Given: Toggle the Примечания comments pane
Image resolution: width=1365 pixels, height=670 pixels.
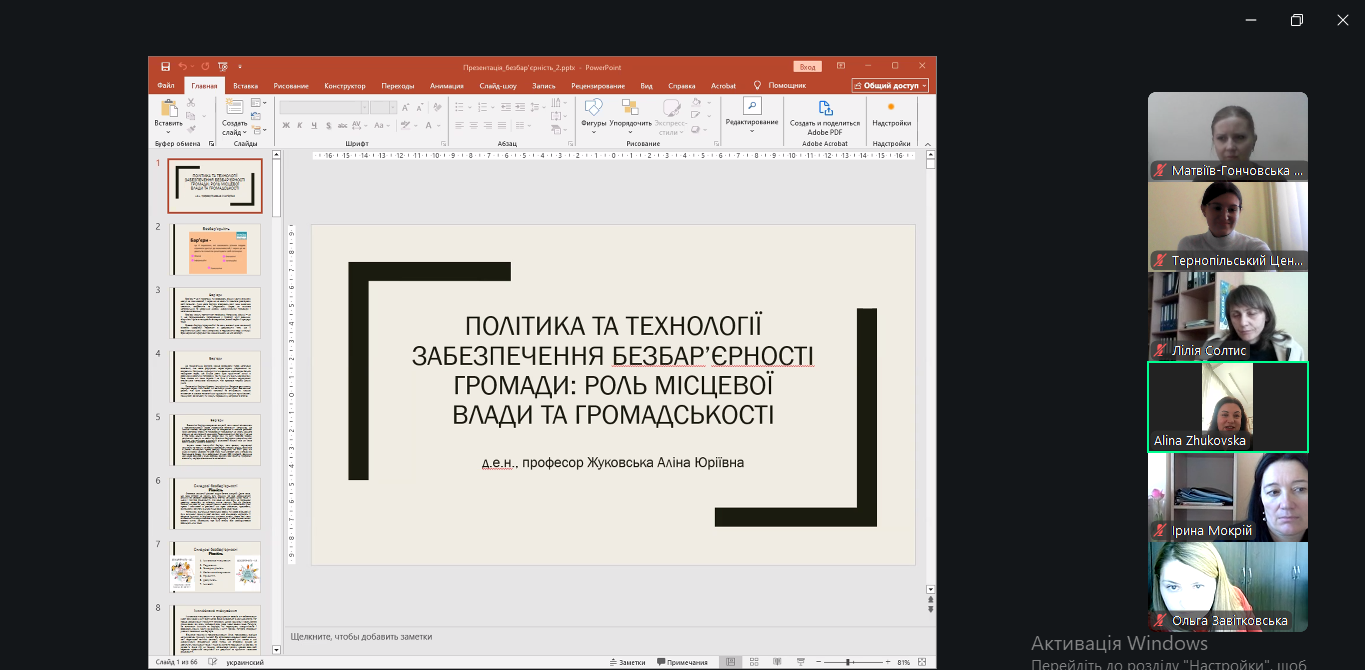Looking at the screenshot, I should [682, 662].
